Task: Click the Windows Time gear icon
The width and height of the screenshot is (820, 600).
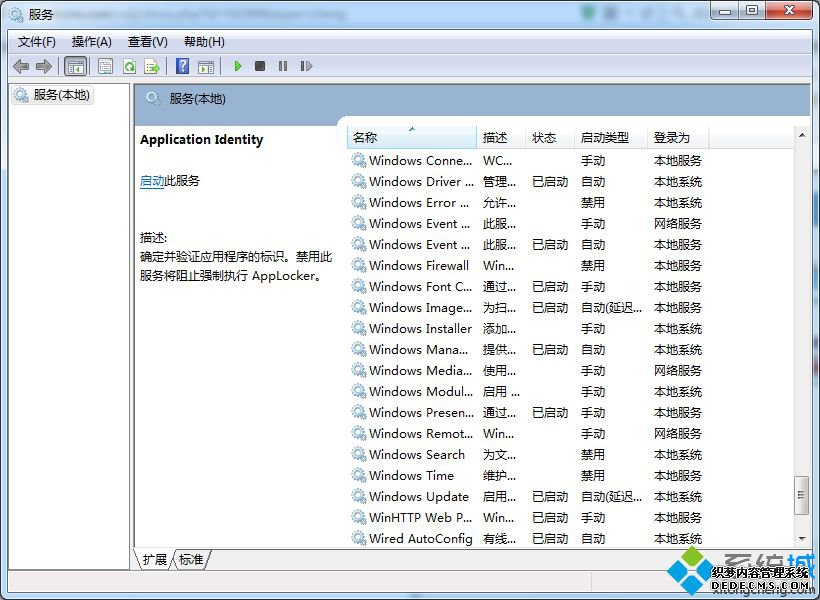Action: pos(359,475)
